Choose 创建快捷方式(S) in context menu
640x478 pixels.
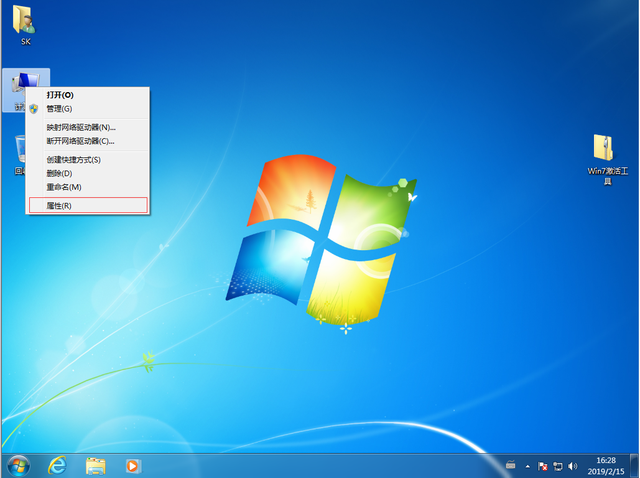coord(87,160)
